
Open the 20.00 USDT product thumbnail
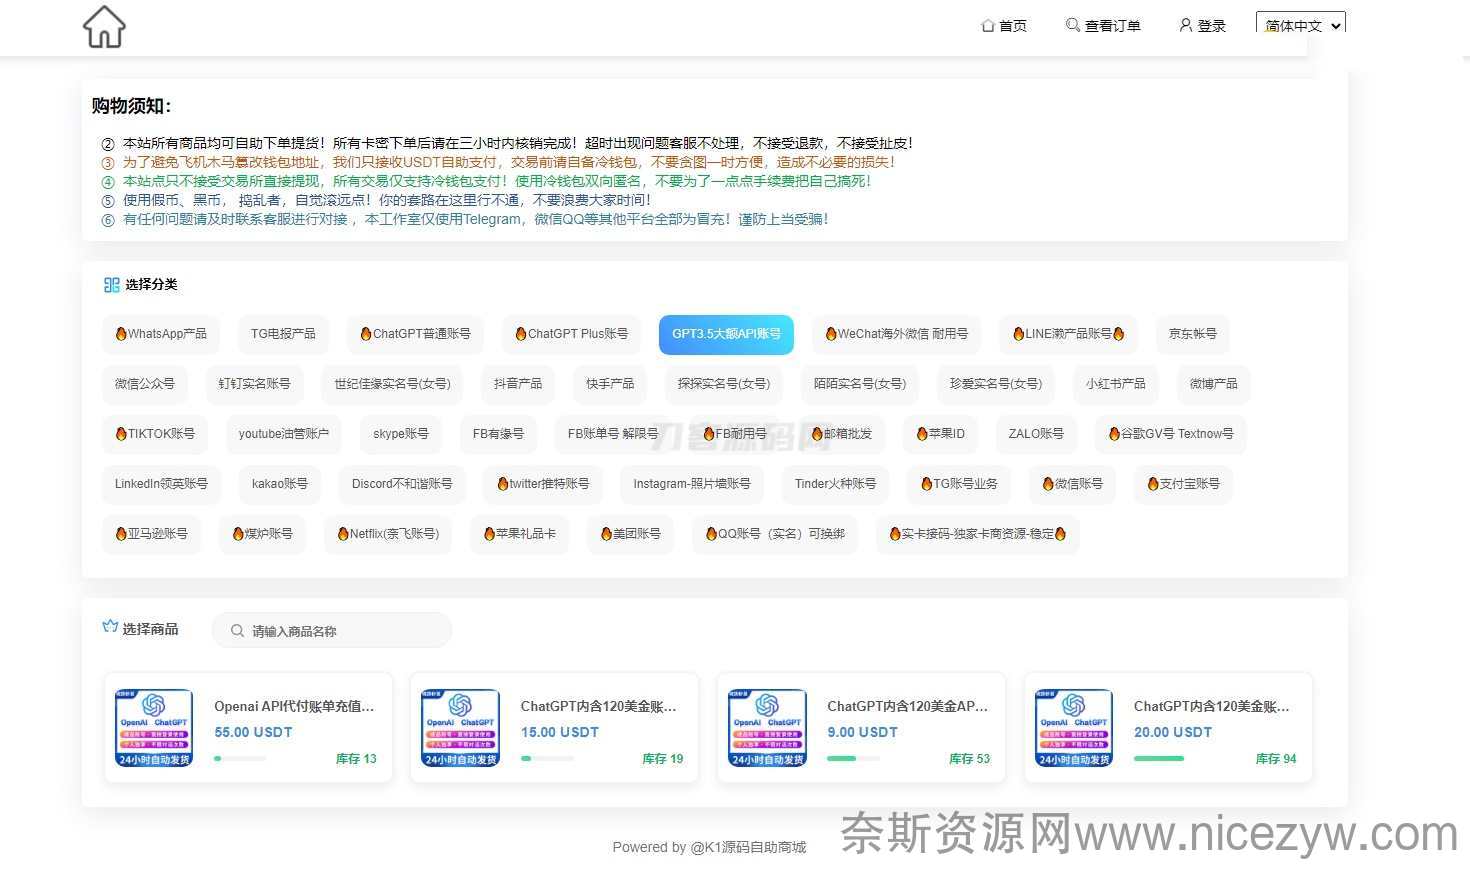[1074, 728]
